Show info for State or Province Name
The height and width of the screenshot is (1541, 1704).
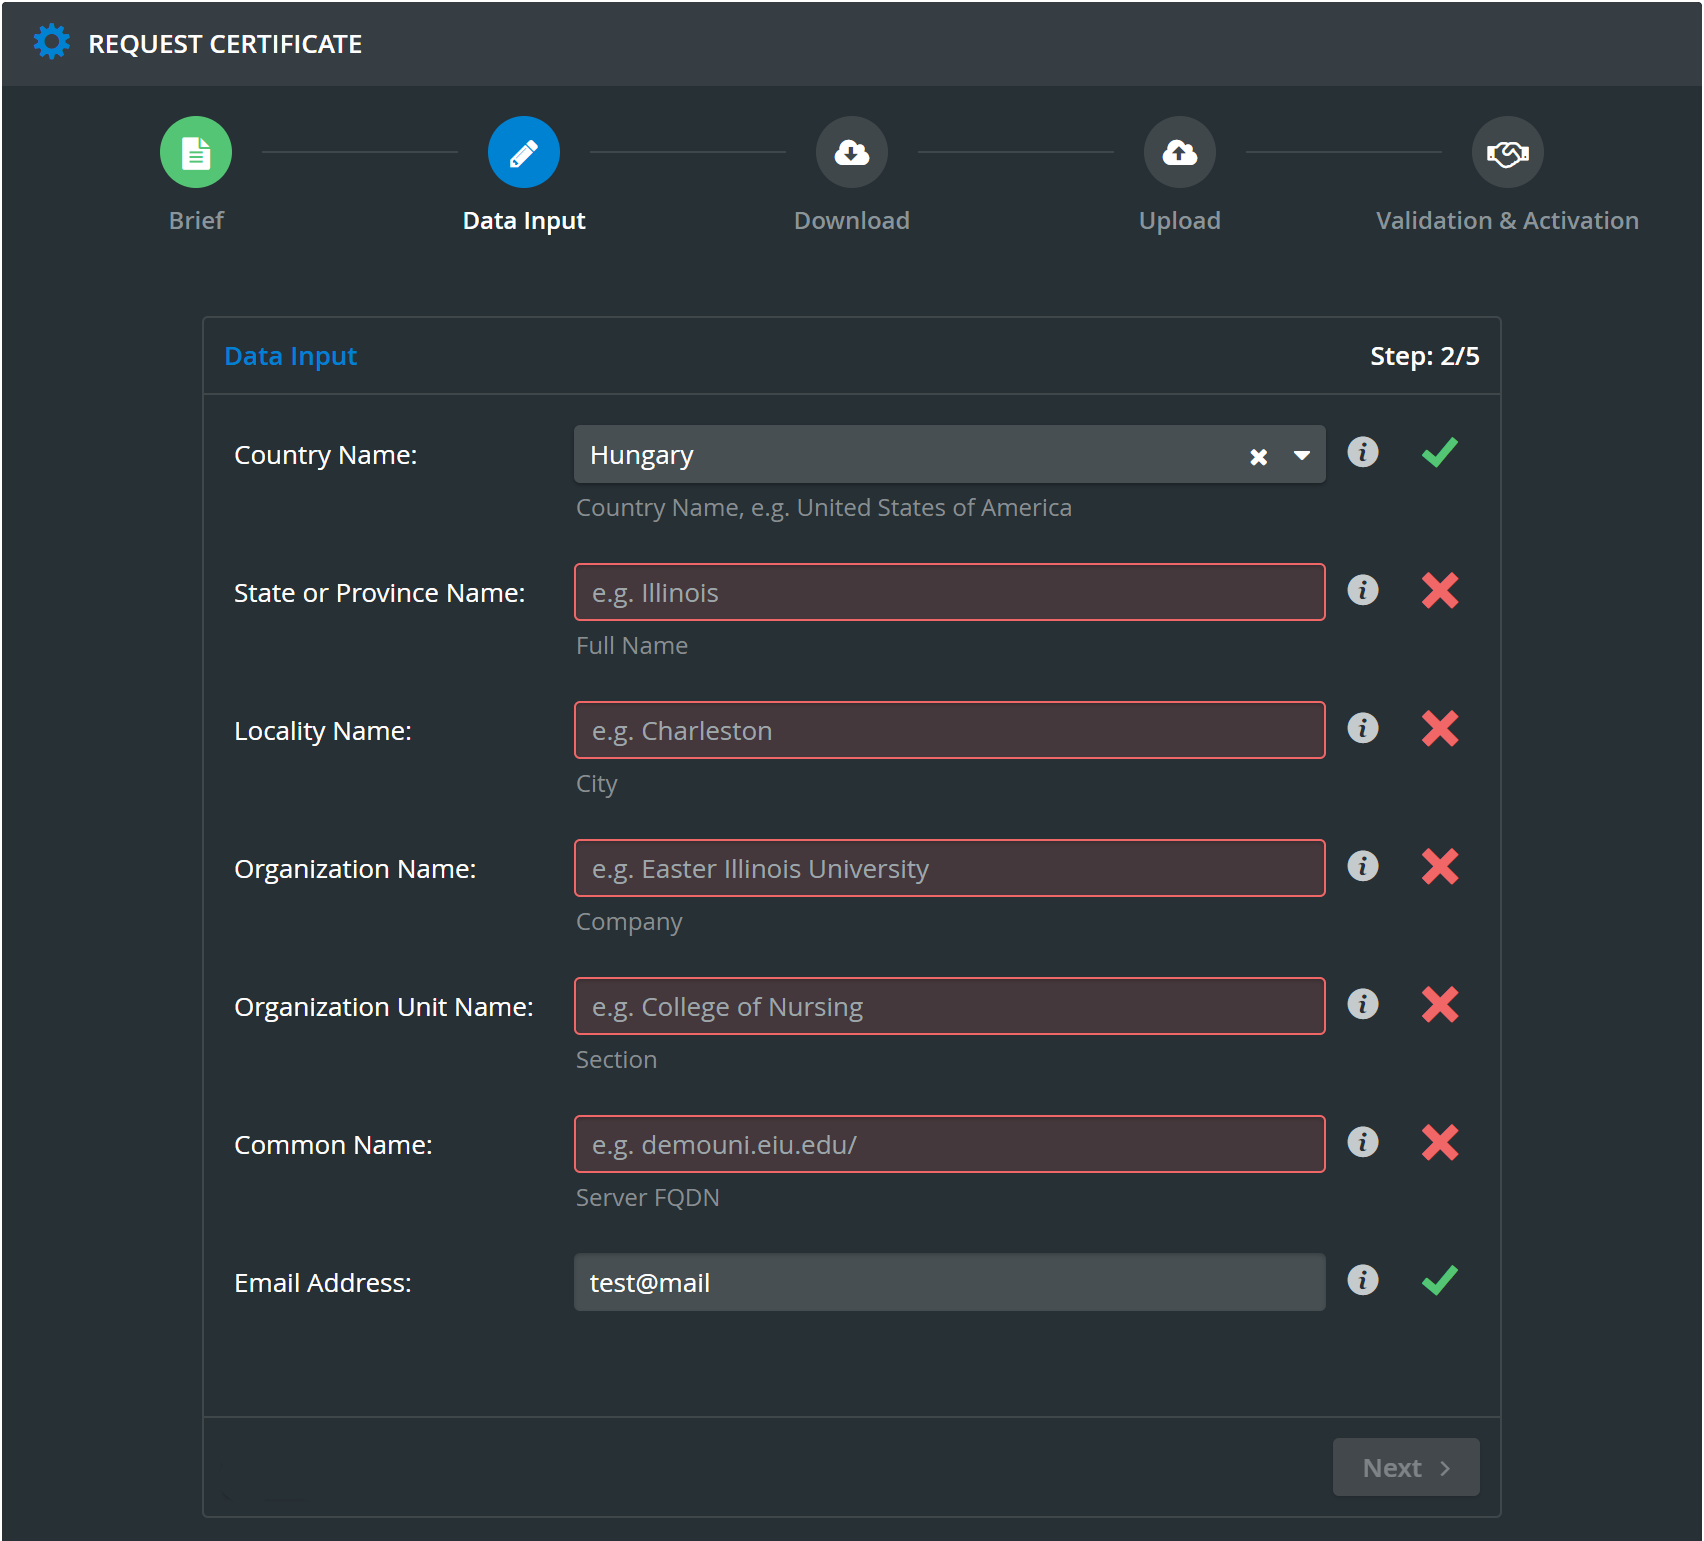[x=1363, y=590]
